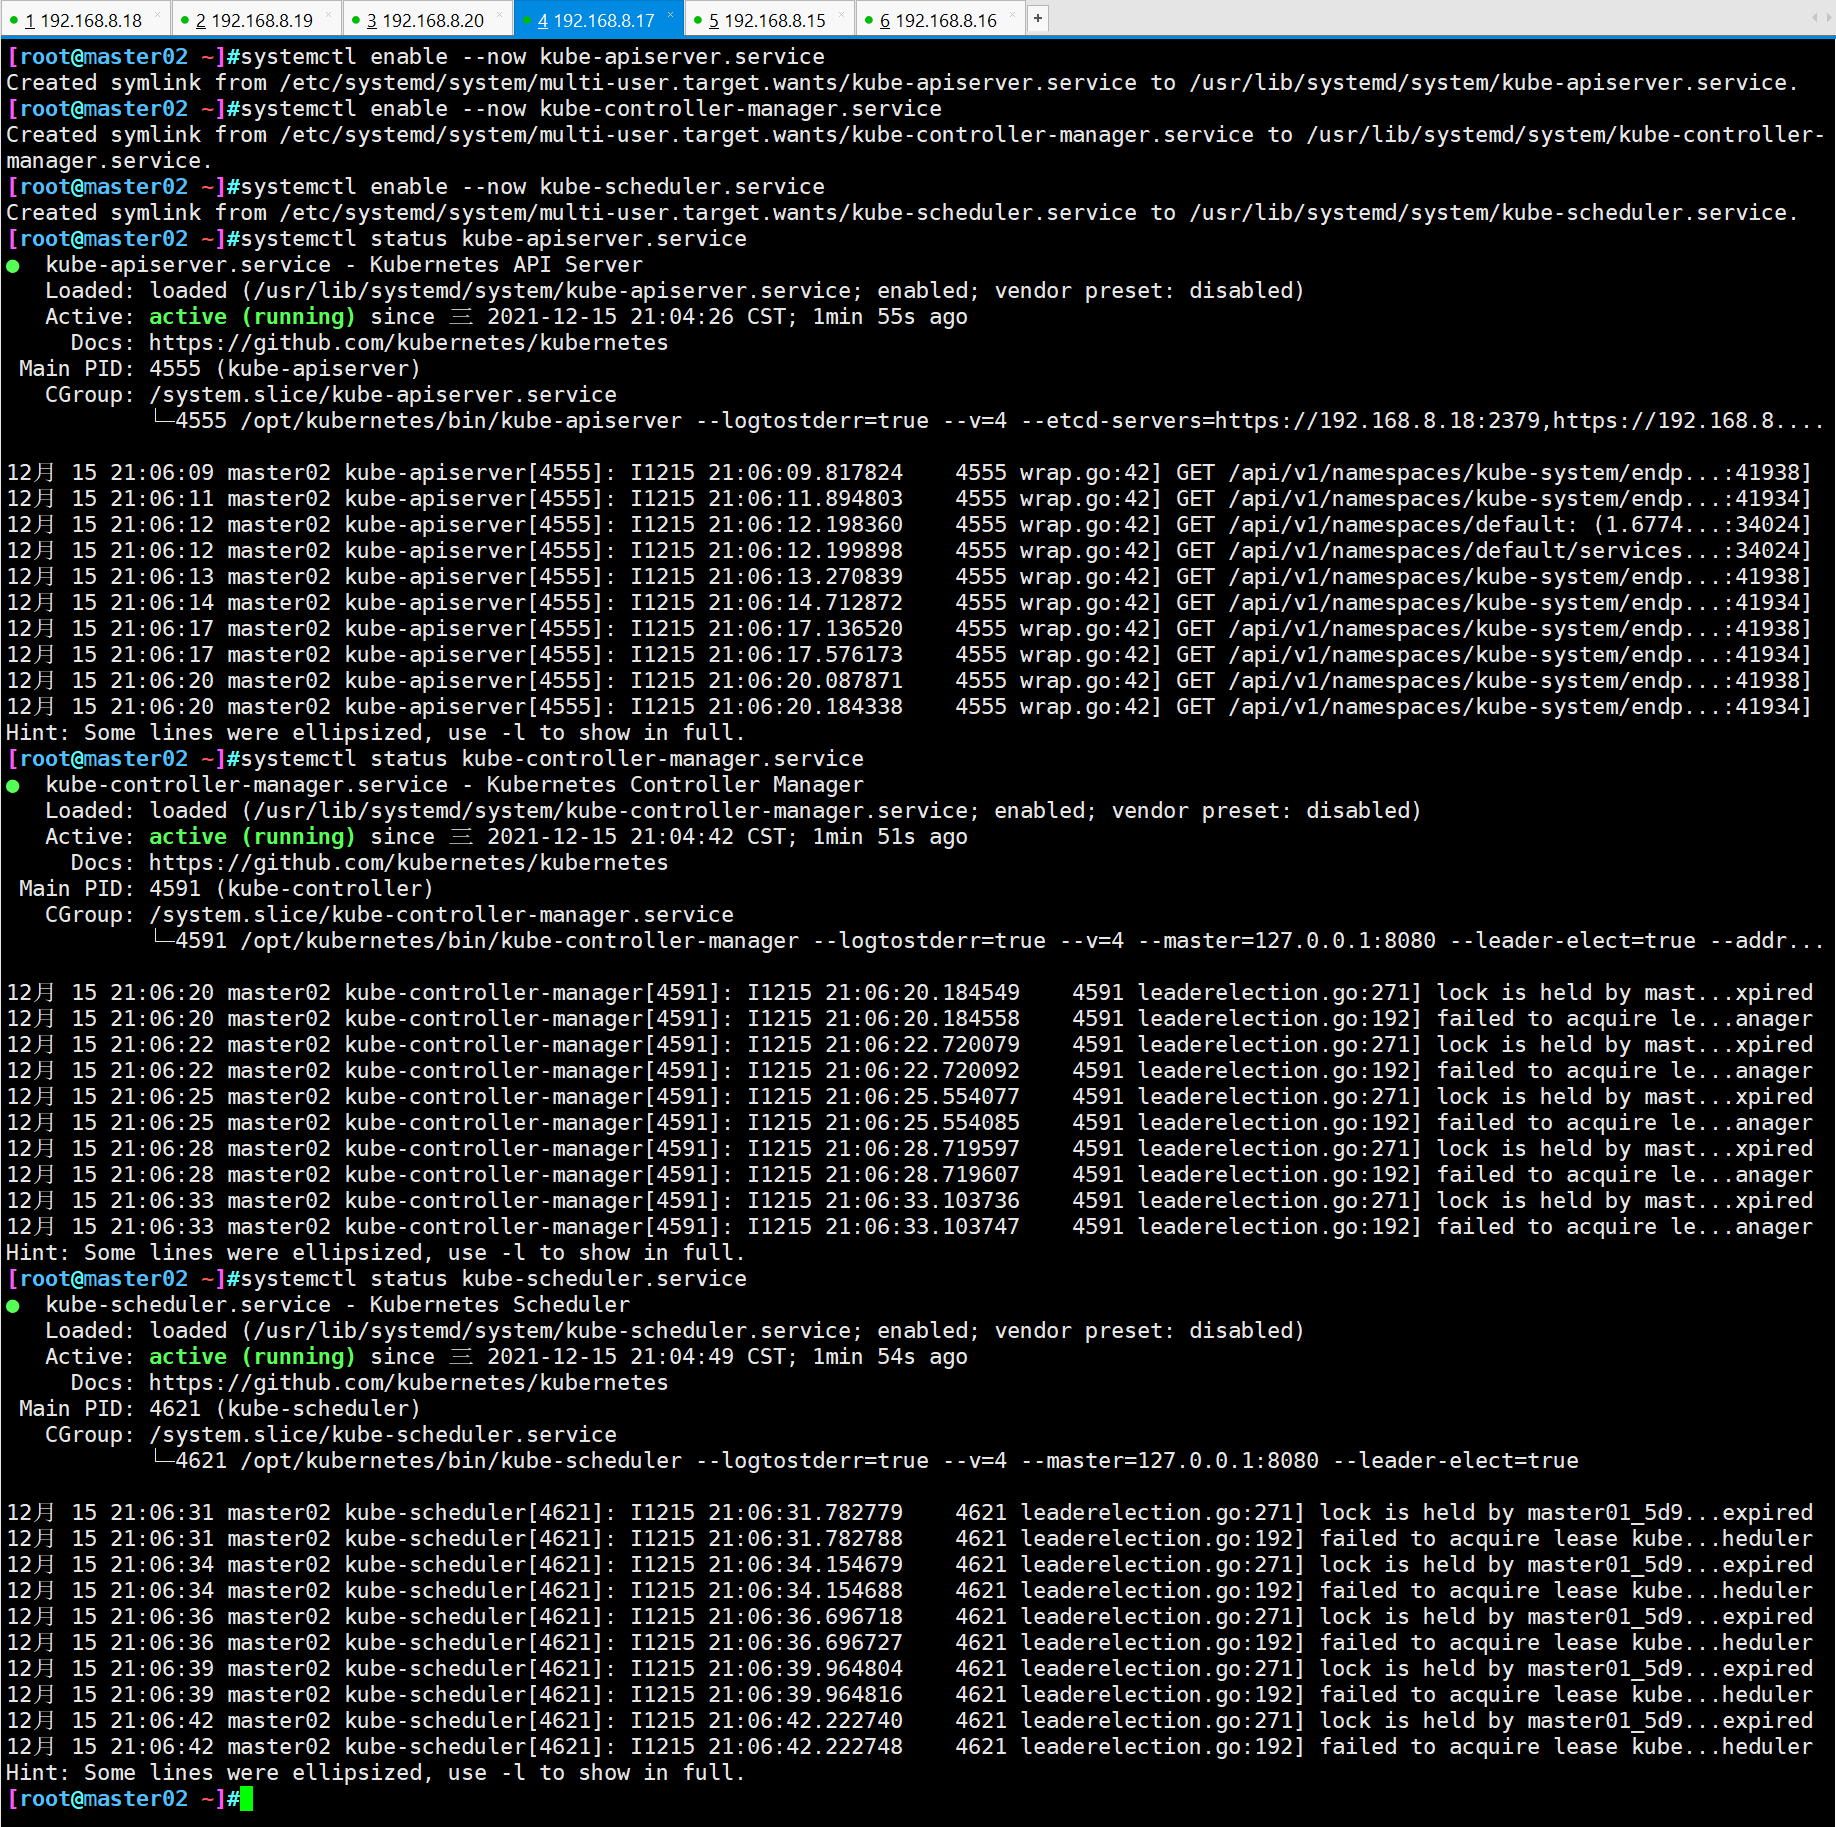
Task: Click the title 'kube-apiserver.service - Kubernetes API Server'
Action: pyautogui.click(x=344, y=265)
